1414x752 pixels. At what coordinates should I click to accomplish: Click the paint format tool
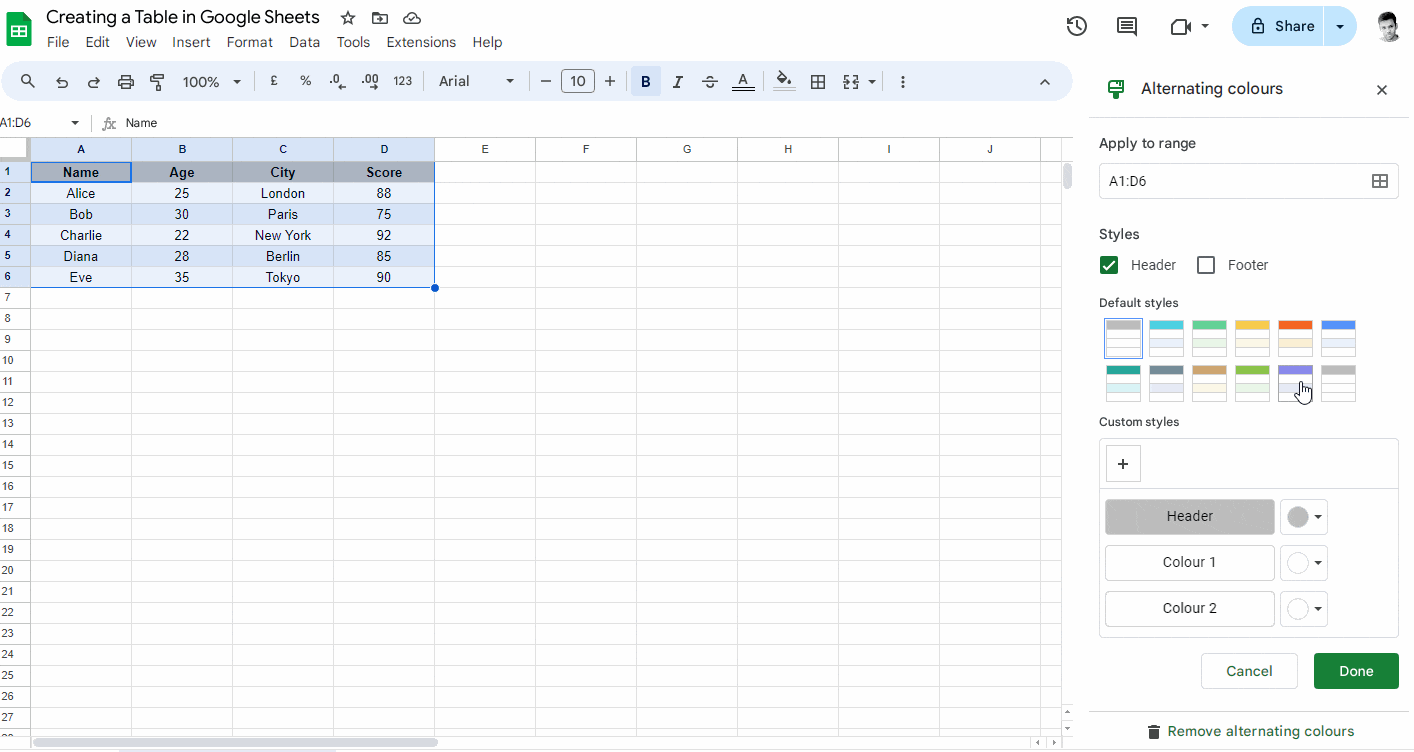[157, 81]
